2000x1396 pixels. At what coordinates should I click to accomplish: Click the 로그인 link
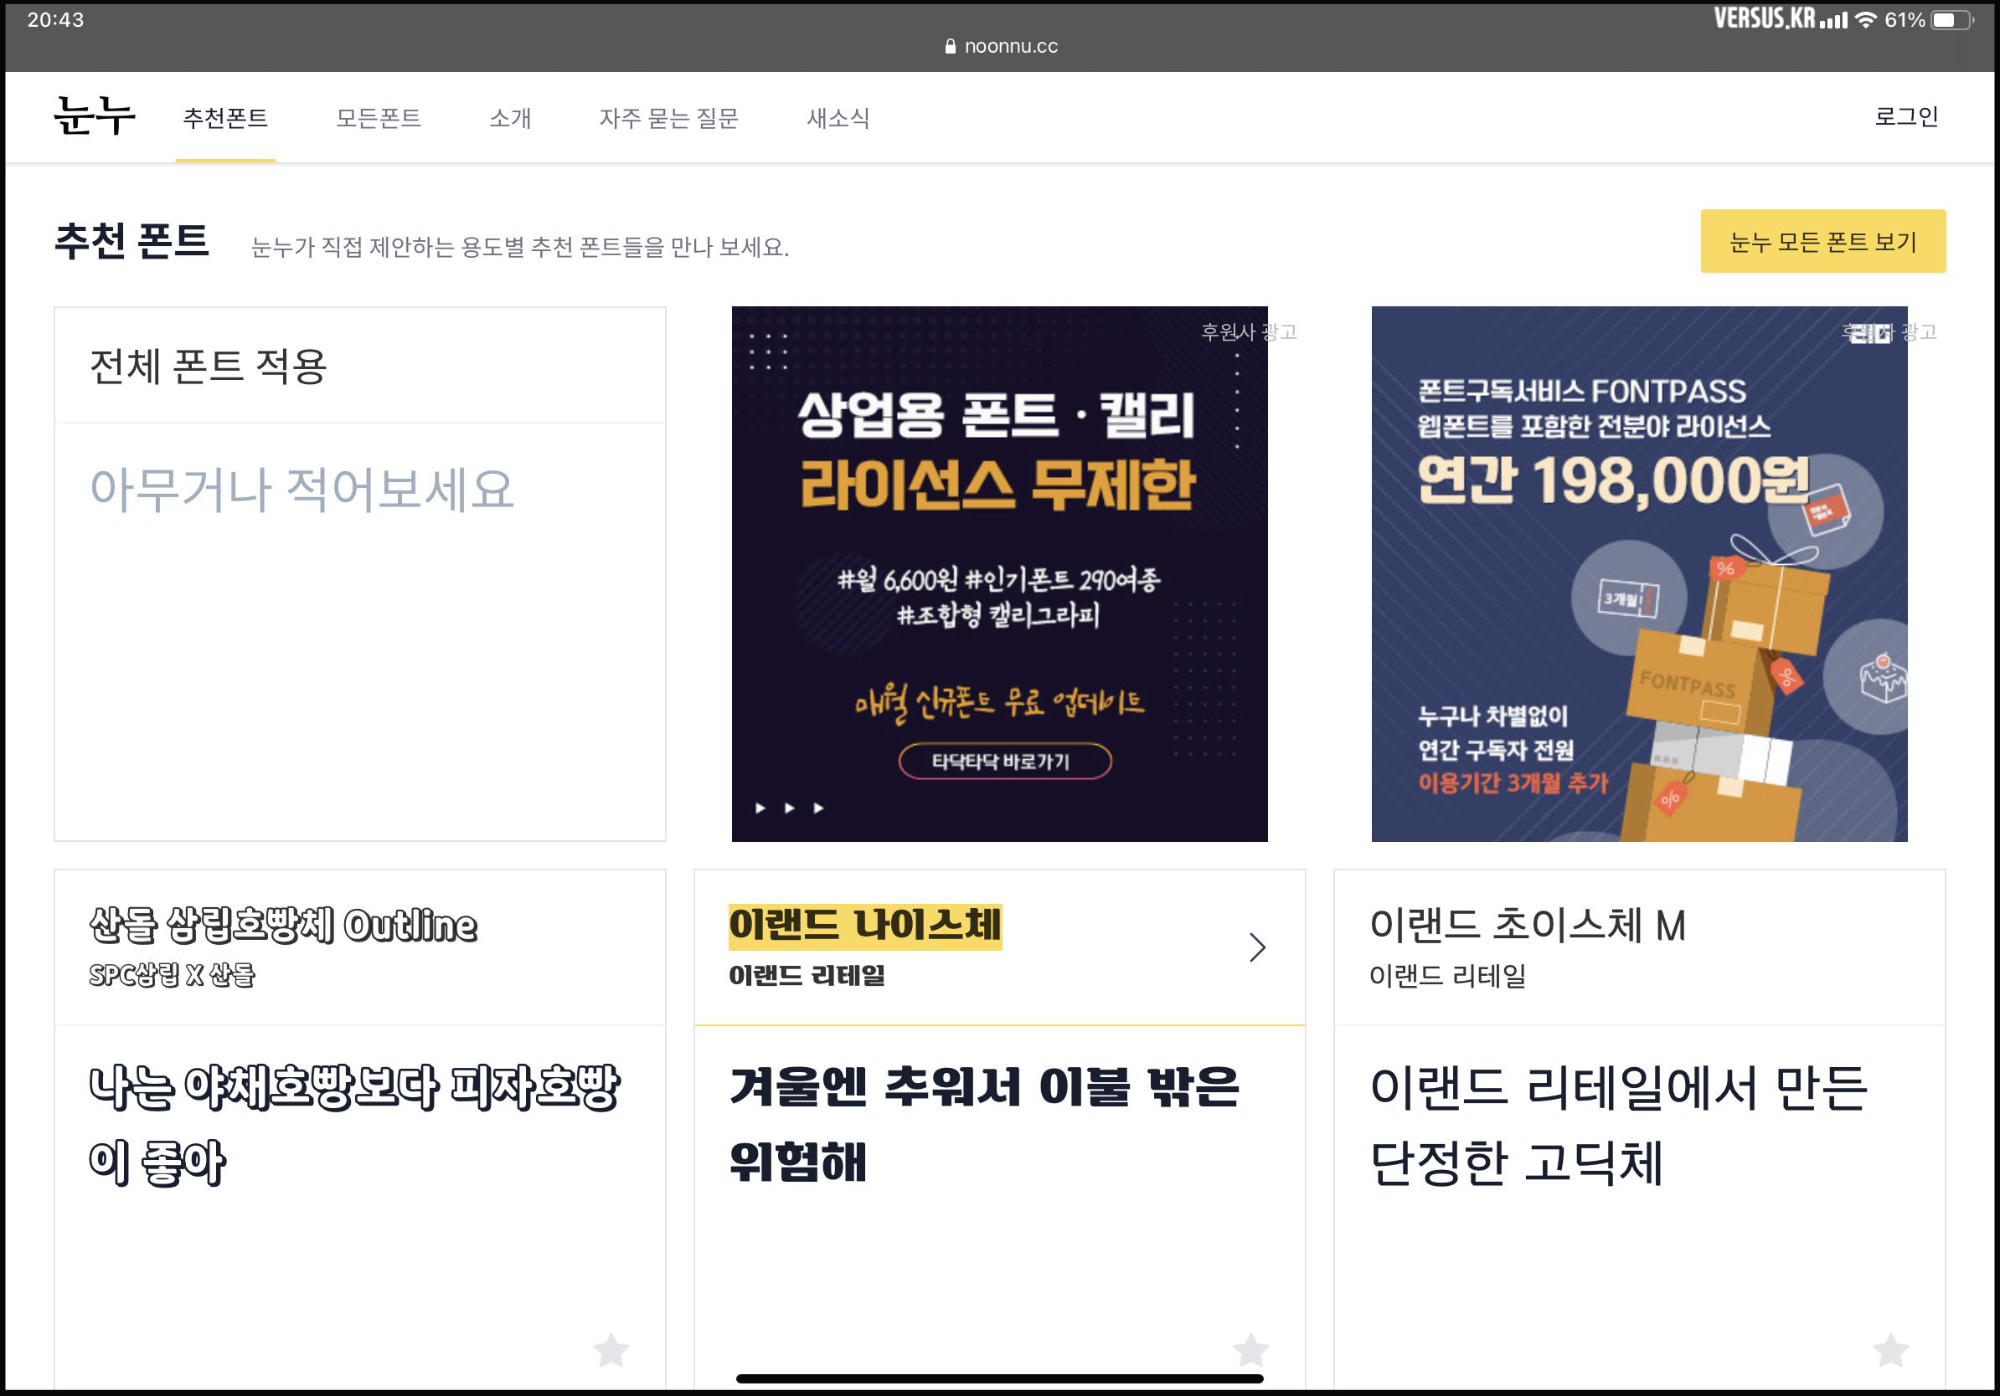[1905, 116]
